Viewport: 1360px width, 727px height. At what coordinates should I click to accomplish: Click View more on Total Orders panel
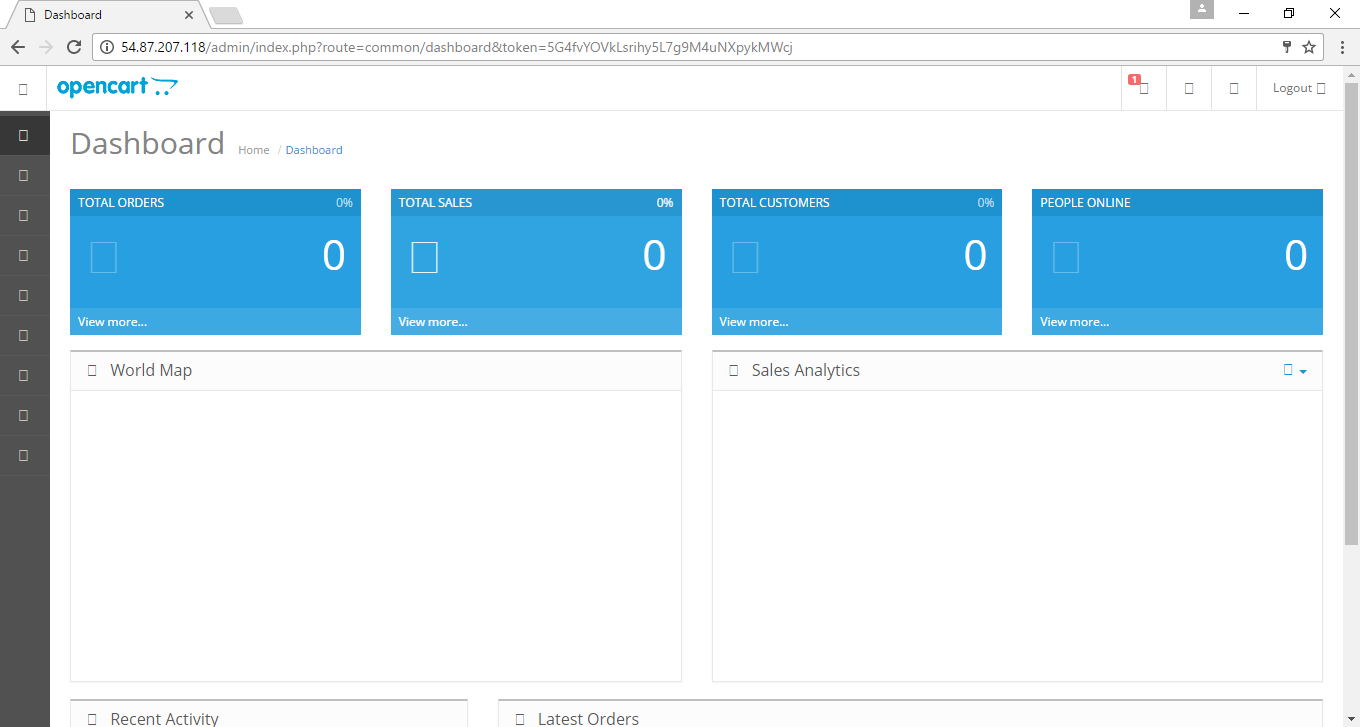pyautogui.click(x=112, y=321)
